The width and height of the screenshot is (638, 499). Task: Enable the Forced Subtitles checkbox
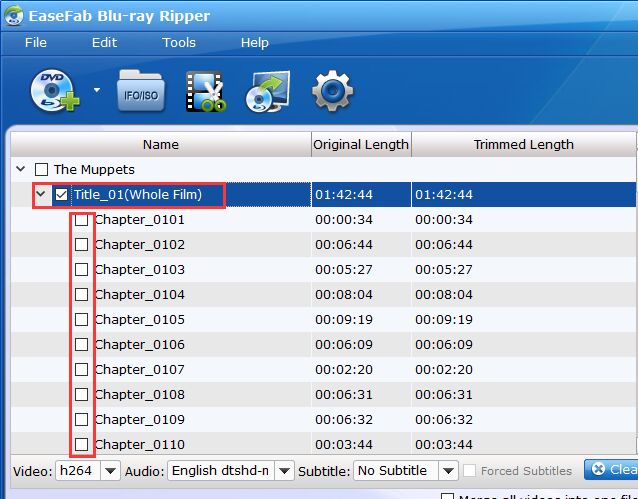(470, 471)
